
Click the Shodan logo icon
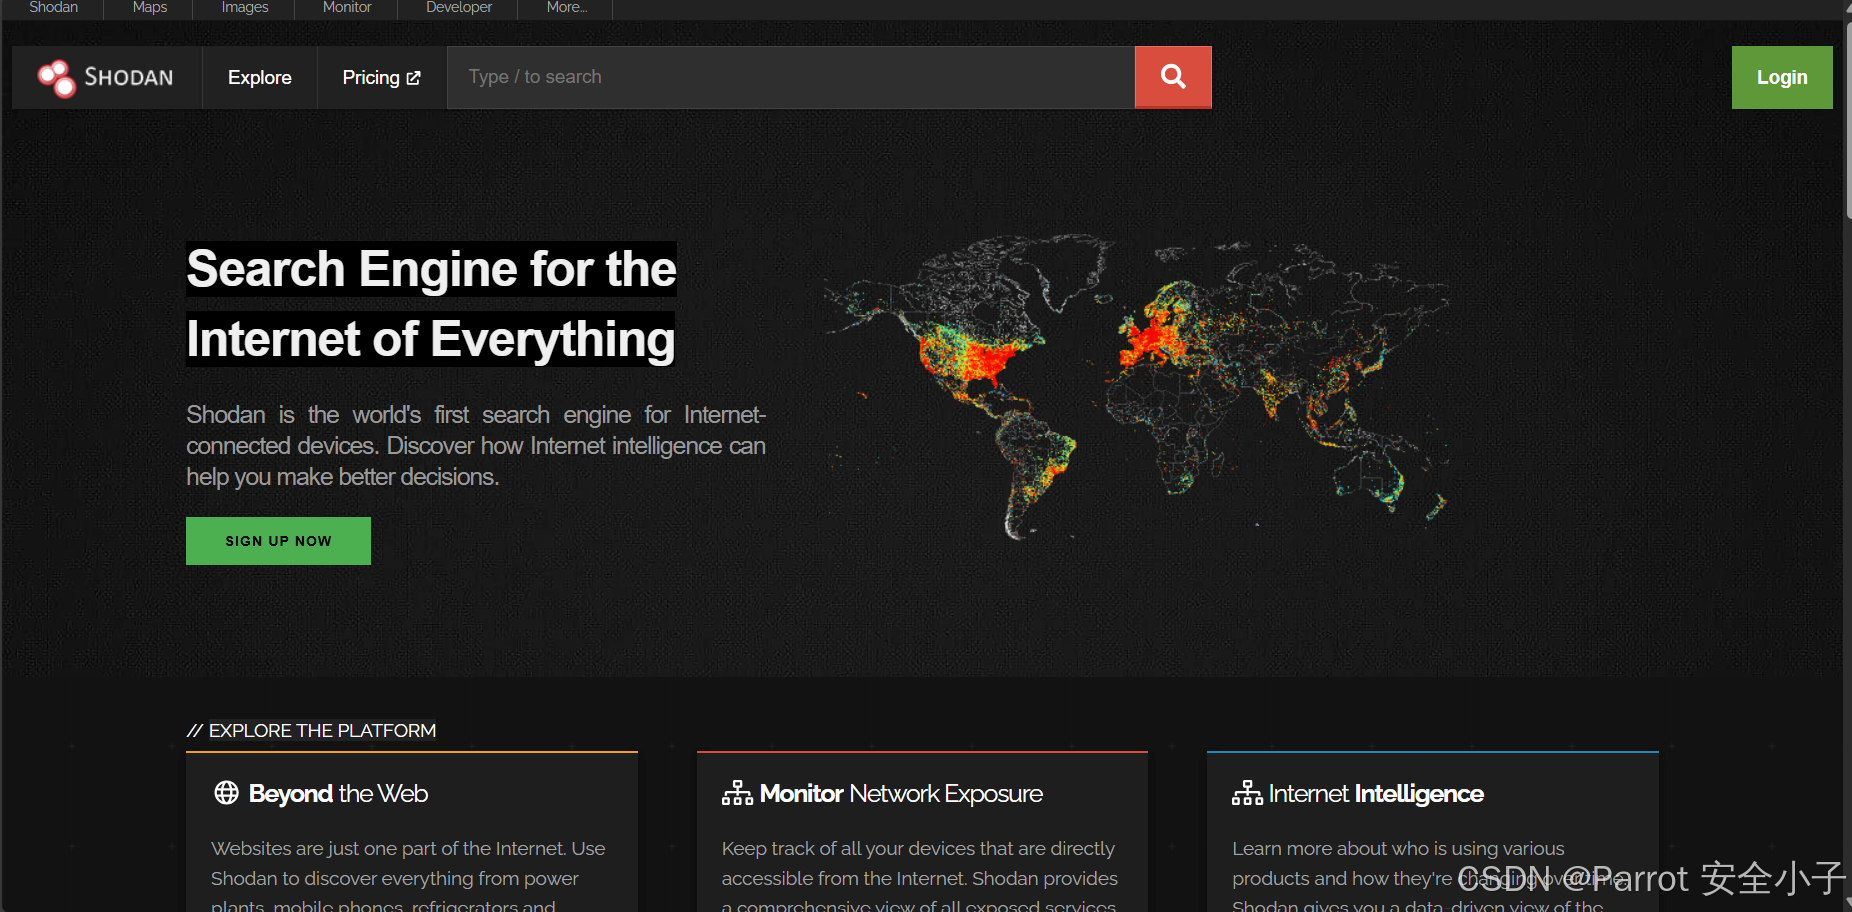pyautogui.click(x=56, y=78)
